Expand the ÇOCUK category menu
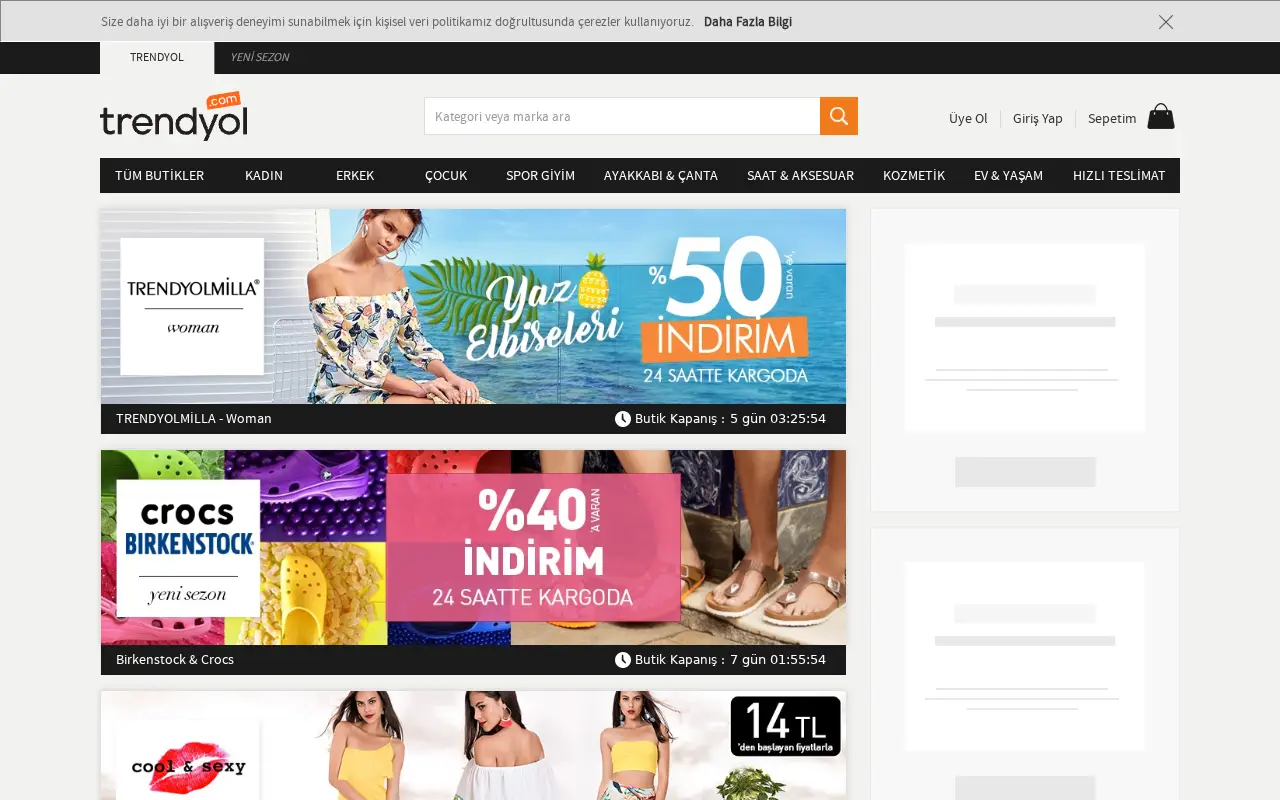The width and height of the screenshot is (1280, 800). point(446,175)
